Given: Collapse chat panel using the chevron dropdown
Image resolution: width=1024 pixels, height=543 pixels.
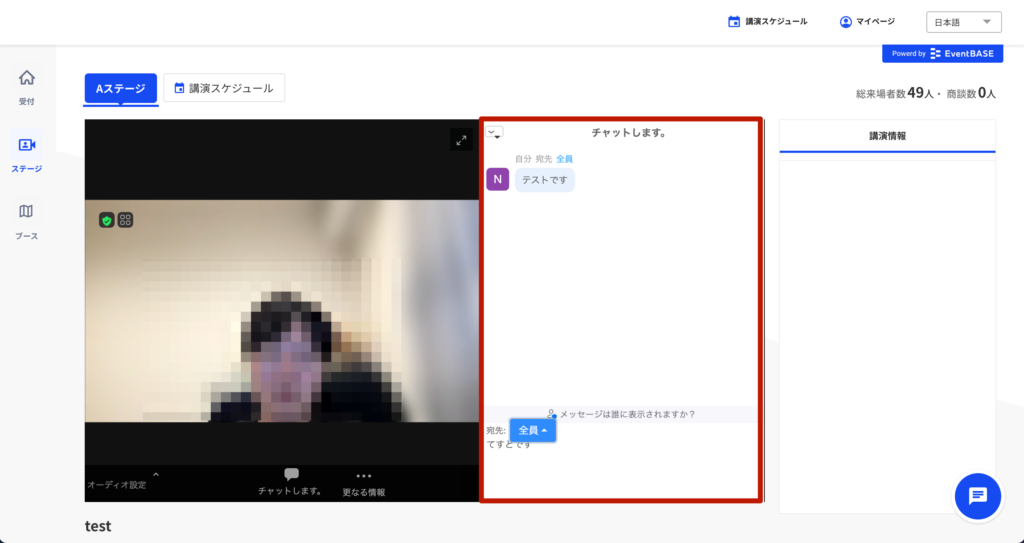Looking at the screenshot, I should [x=494, y=133].
